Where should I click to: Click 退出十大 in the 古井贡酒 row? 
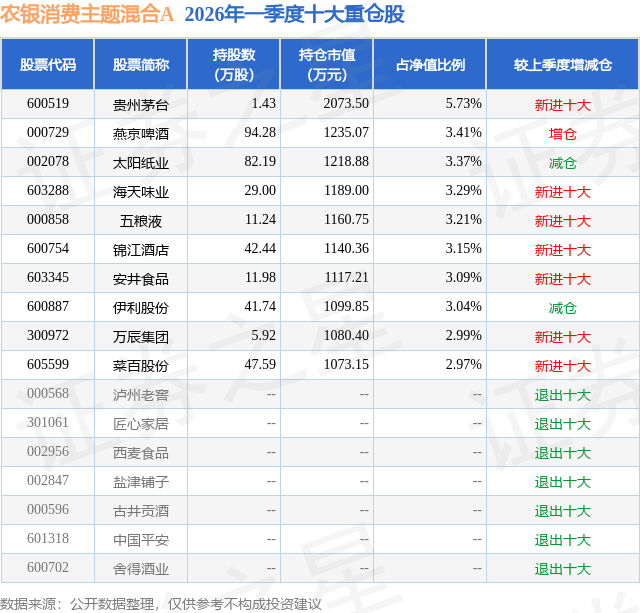click(x=563, y=511)
